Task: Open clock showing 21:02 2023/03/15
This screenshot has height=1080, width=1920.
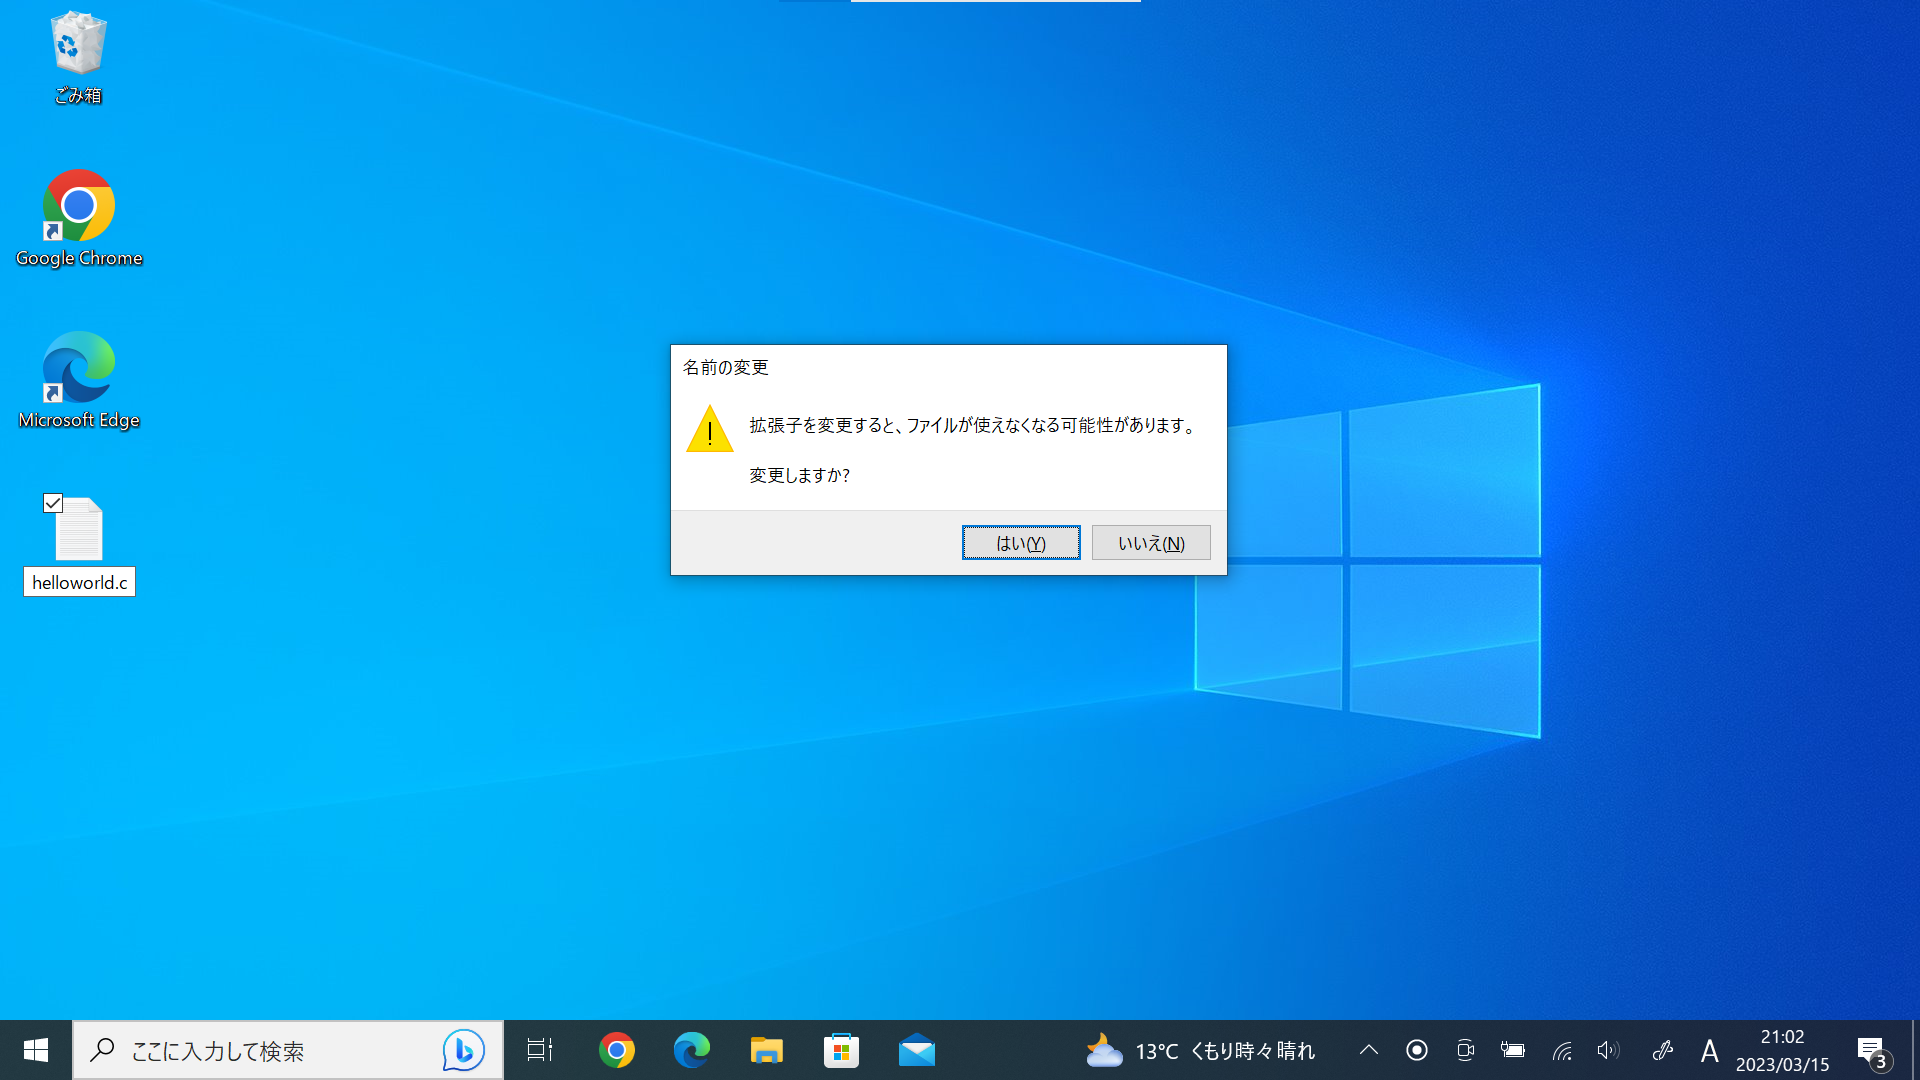Action: [1782, 1051]
